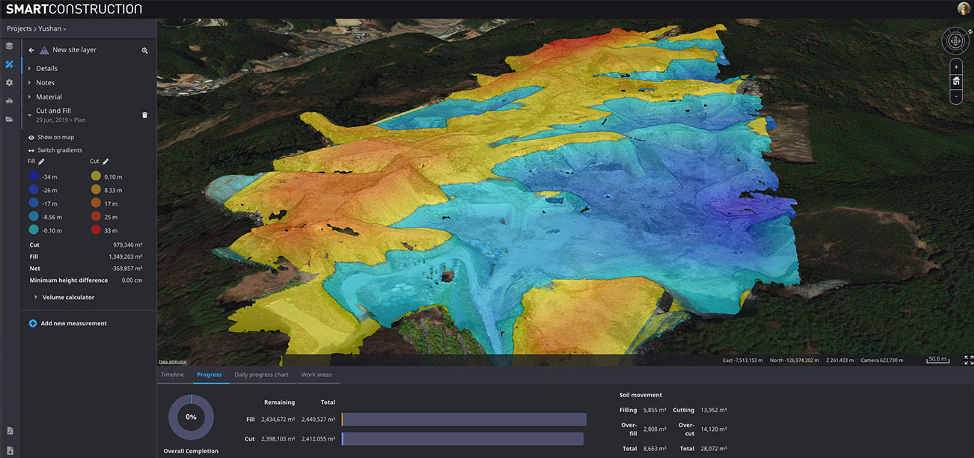Screen dimensions: 974x458
Task: Edit the Cut gradient with the pencil icon
Action: coord(105,161)
